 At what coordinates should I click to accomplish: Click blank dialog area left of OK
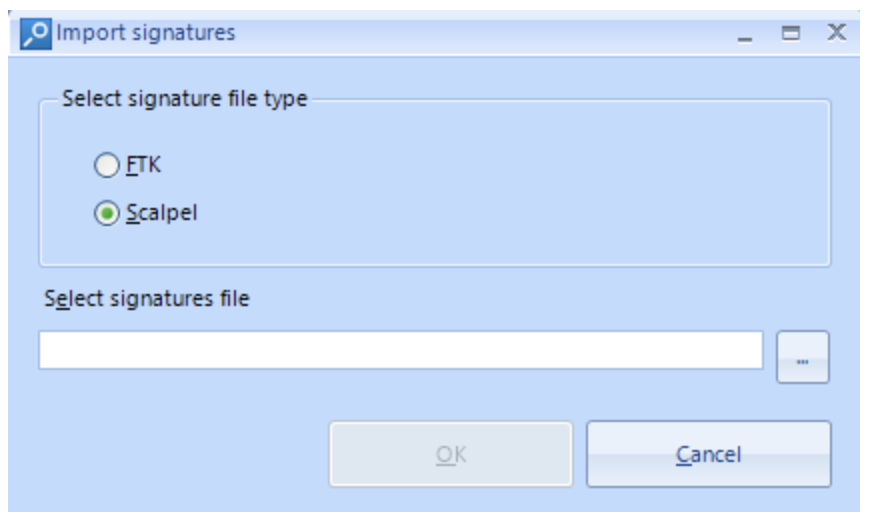(178, 454)
